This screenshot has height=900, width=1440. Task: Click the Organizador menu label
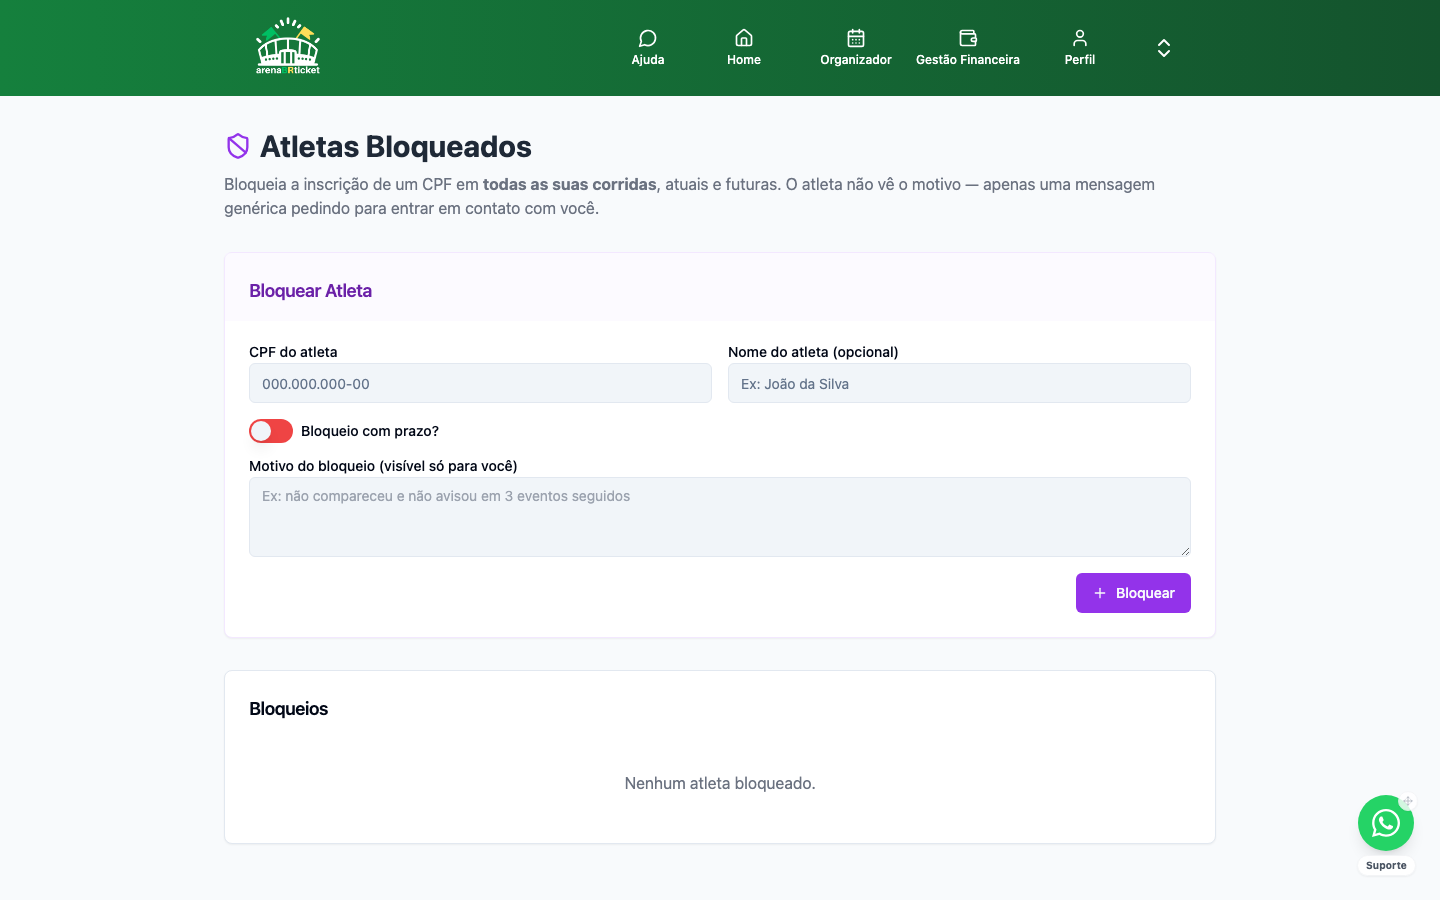pos(856,60)
